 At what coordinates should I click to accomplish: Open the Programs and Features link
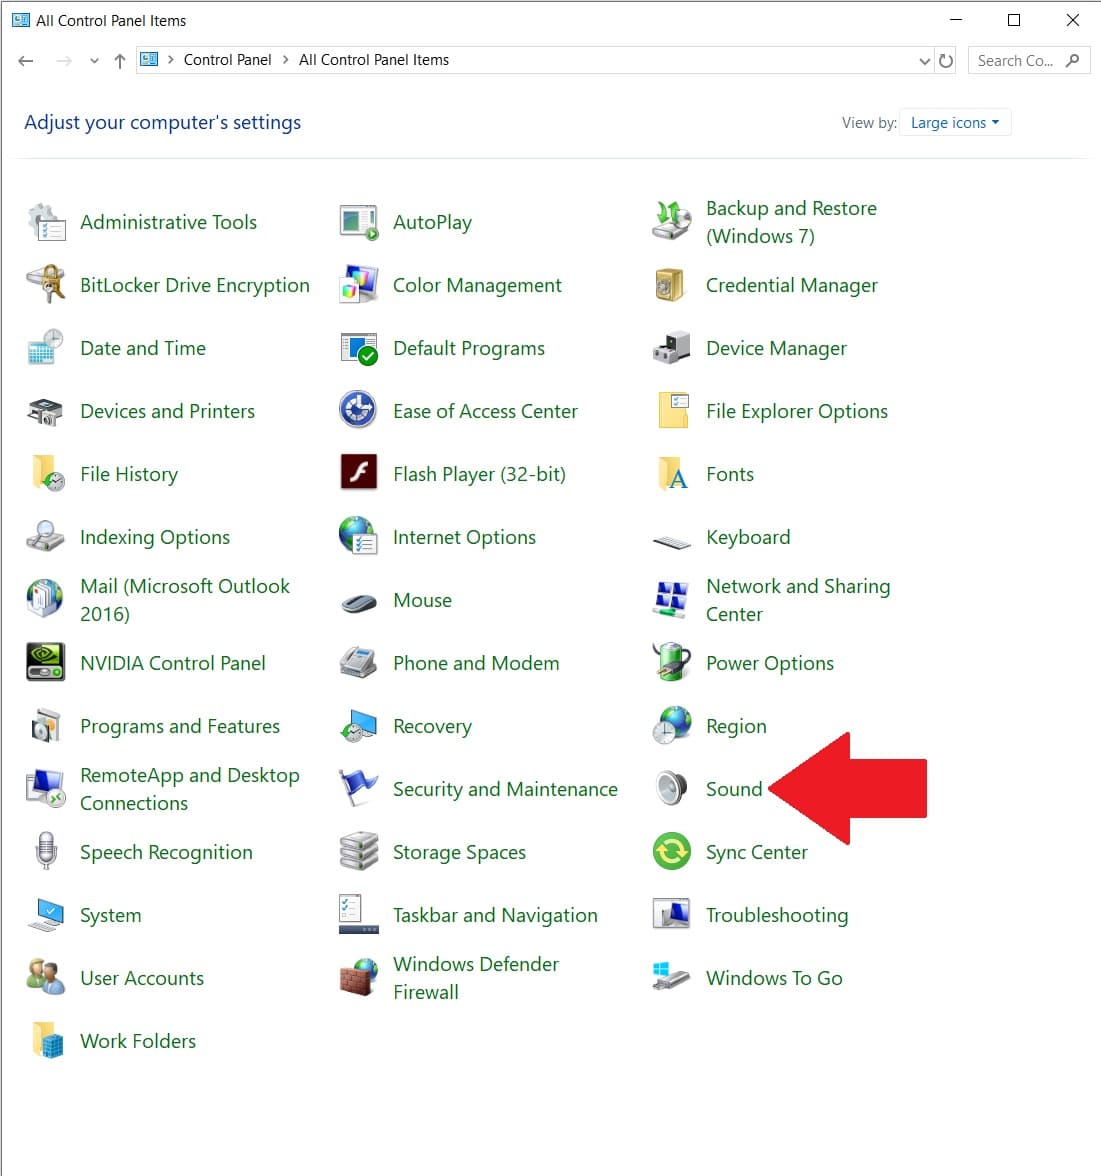click(x=179, y=726)
